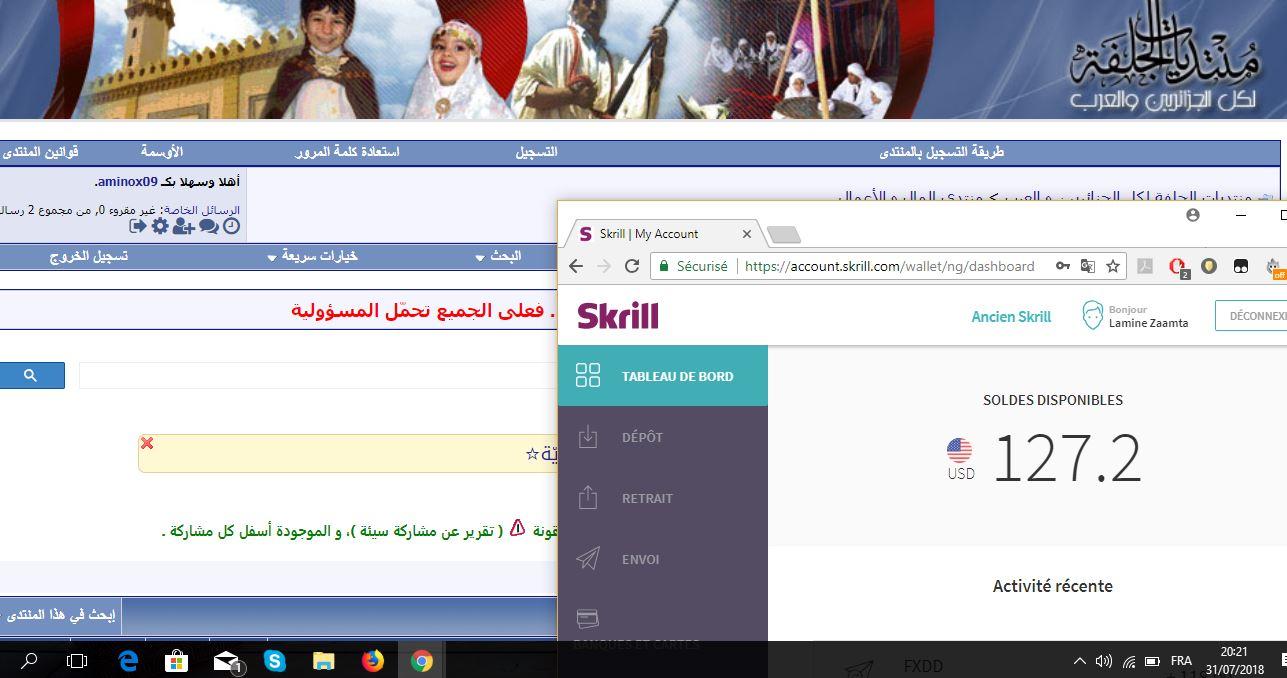Click the Ancien Skrill link
Screen dimensions: 1287x678
[1011, 316]
